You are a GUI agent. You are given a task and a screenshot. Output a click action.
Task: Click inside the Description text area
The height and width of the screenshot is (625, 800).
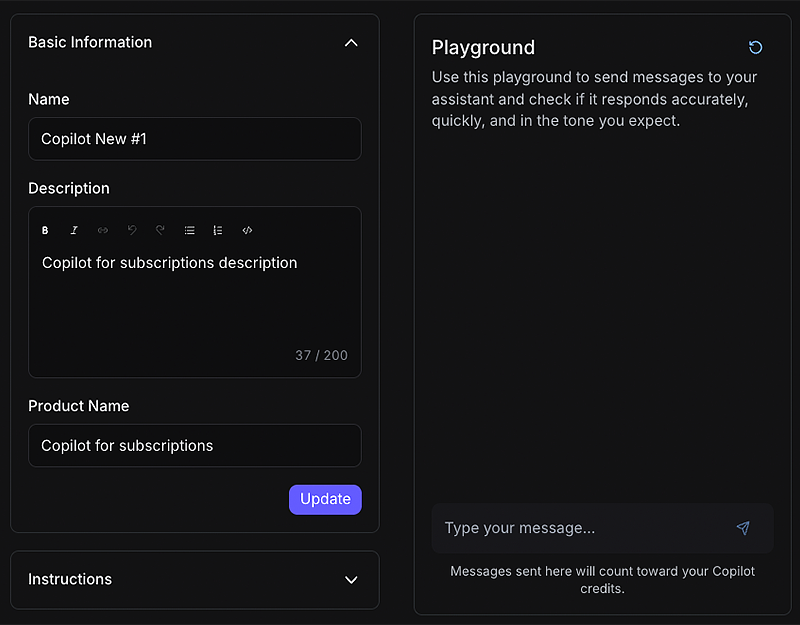(x=195, y=300)
